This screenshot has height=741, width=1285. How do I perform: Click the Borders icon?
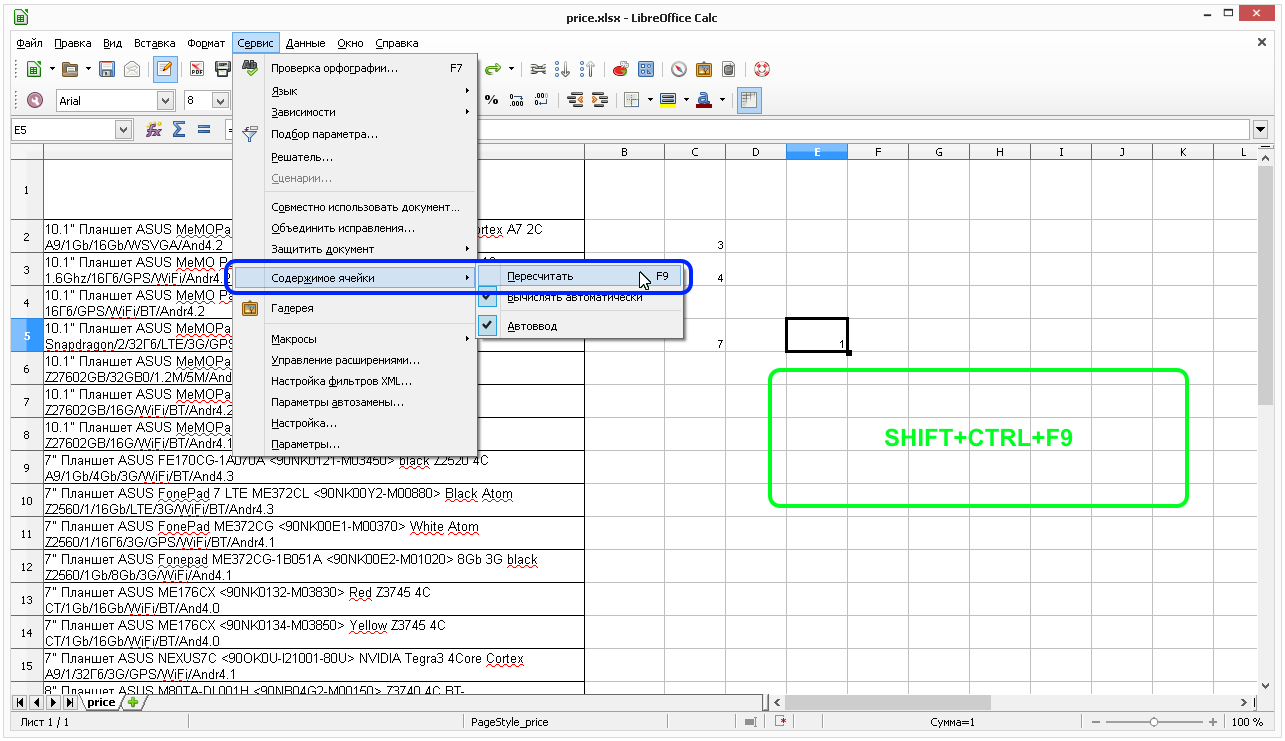(632, 100)
